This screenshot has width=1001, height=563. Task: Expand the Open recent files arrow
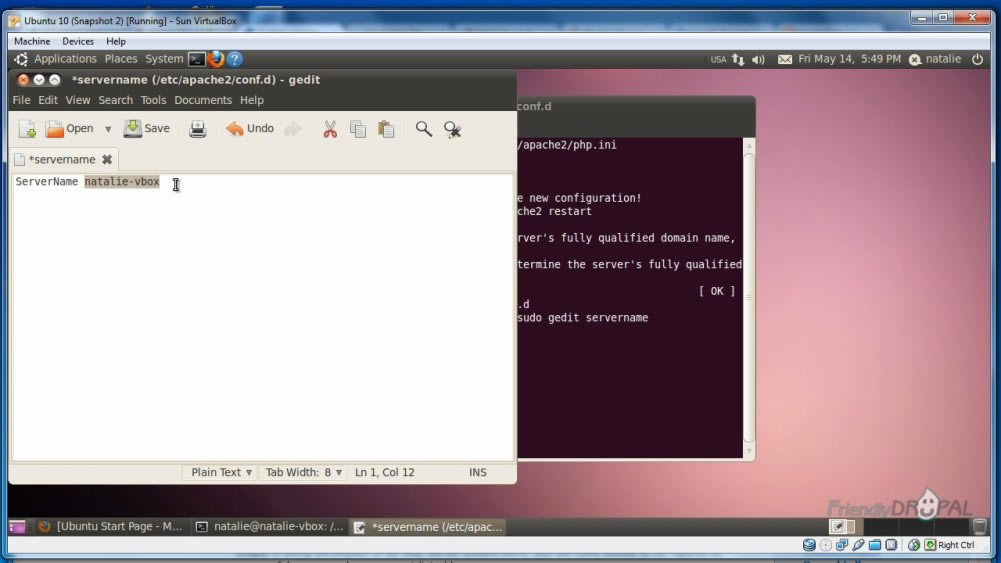click(x=108, y=129)
